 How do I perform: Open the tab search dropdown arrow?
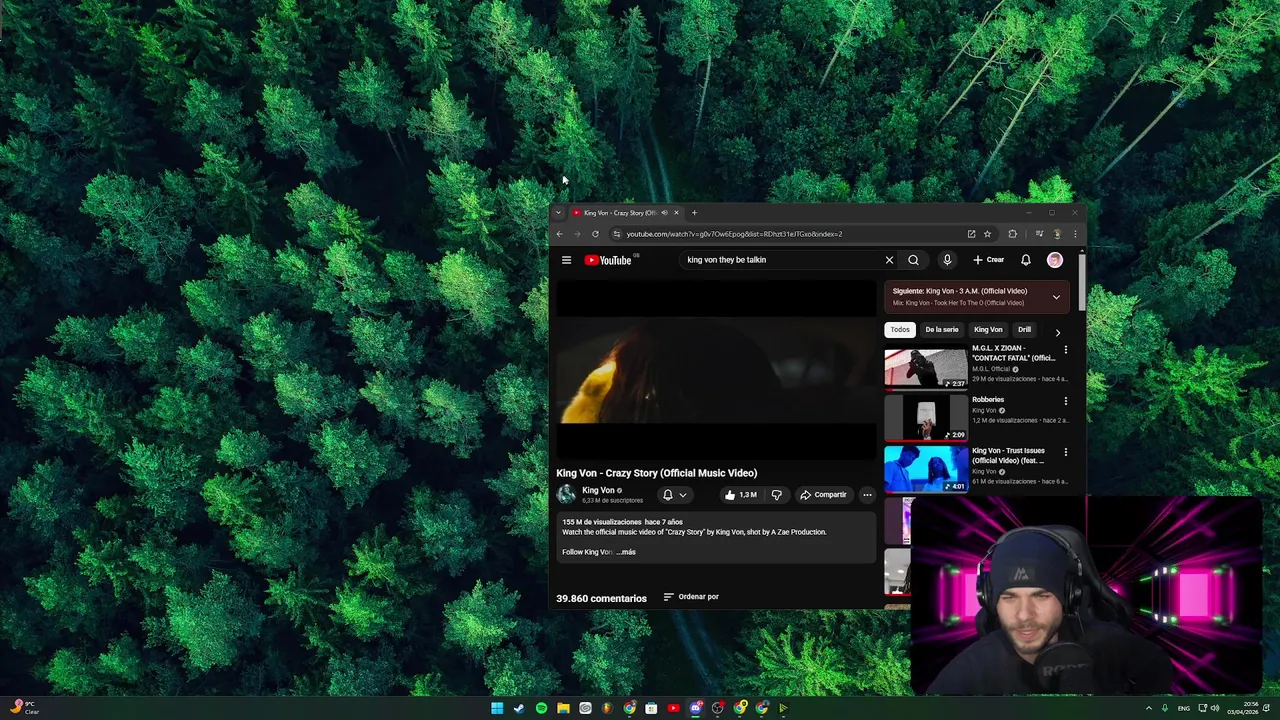[558, 212]
